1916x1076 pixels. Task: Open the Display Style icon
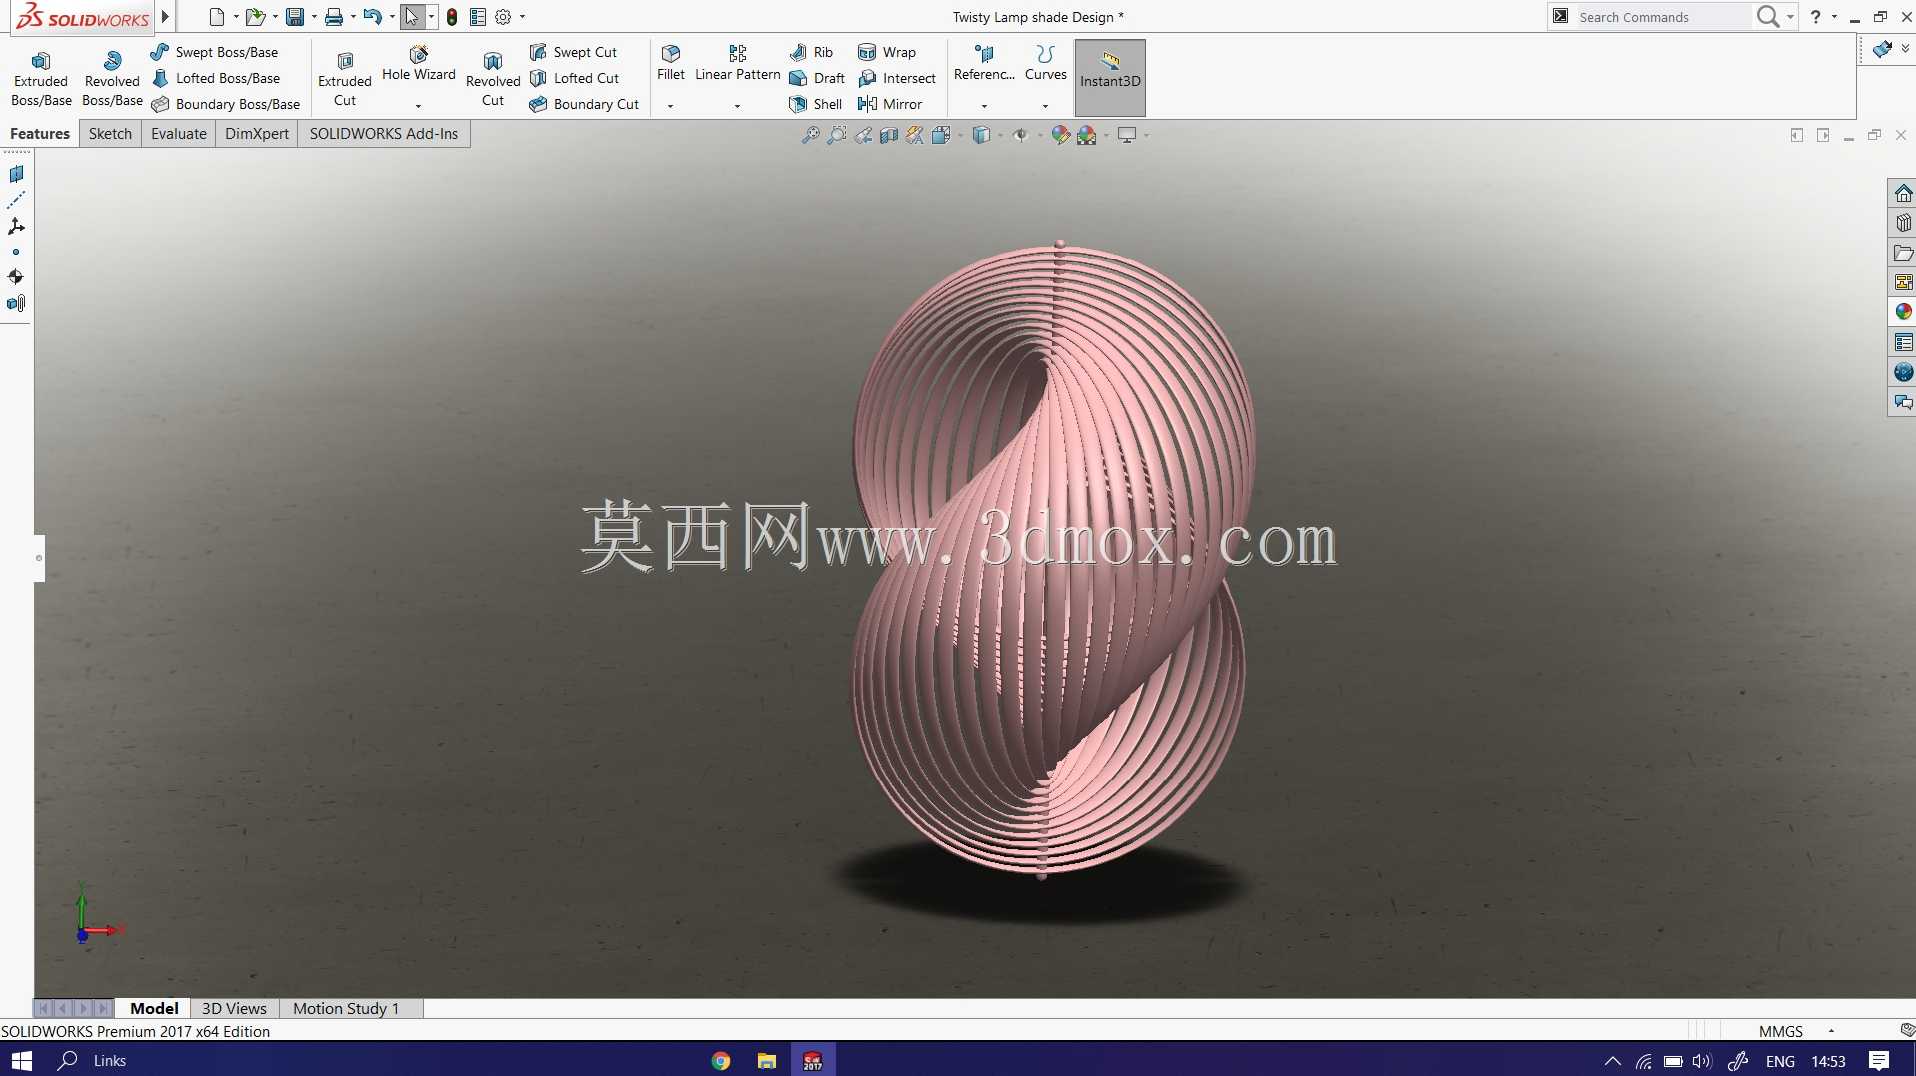tap(981, 135)
